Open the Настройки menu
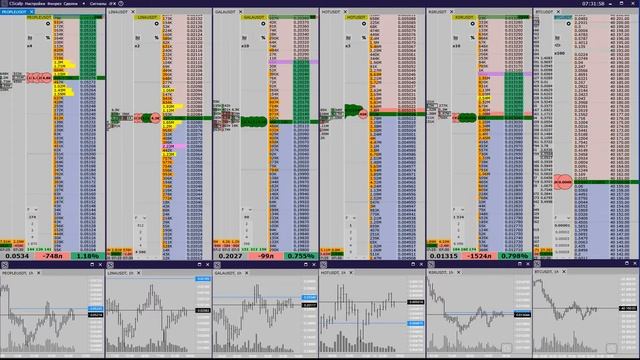Viewport: 640px width, 360px height. click(34, 3)
